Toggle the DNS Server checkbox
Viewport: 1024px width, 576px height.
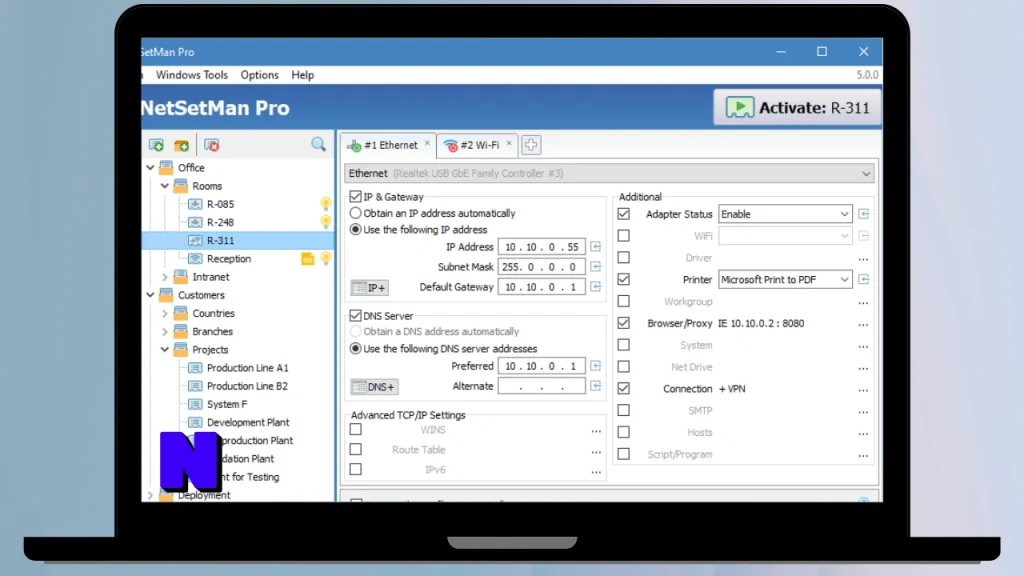[x=355, y=315]
